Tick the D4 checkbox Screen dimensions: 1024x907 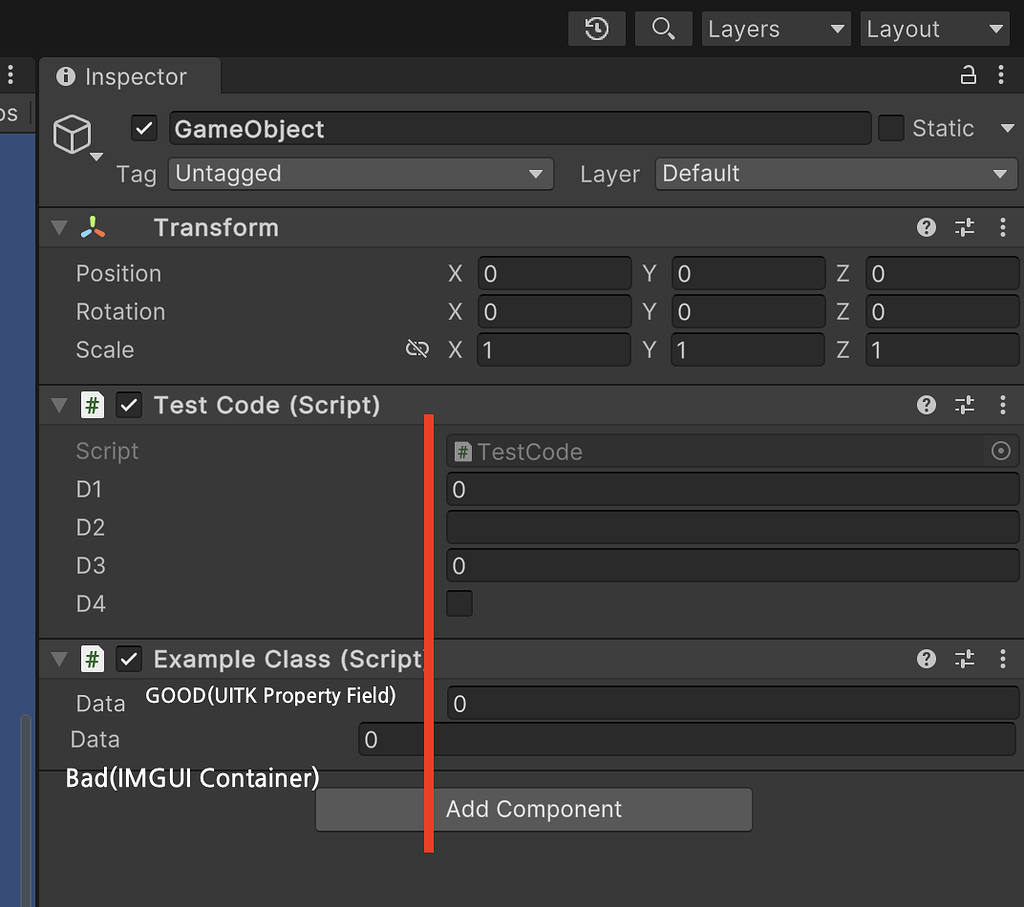pos(459,603)
